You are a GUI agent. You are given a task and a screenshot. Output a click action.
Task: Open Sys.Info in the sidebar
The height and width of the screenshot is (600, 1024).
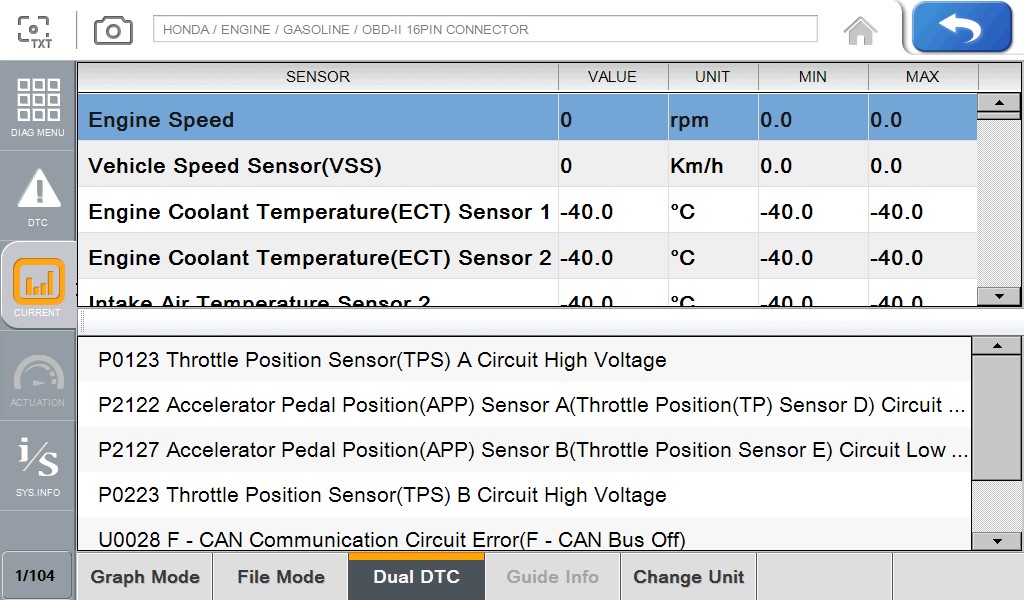pyautogui.click(x=38, y=466)
